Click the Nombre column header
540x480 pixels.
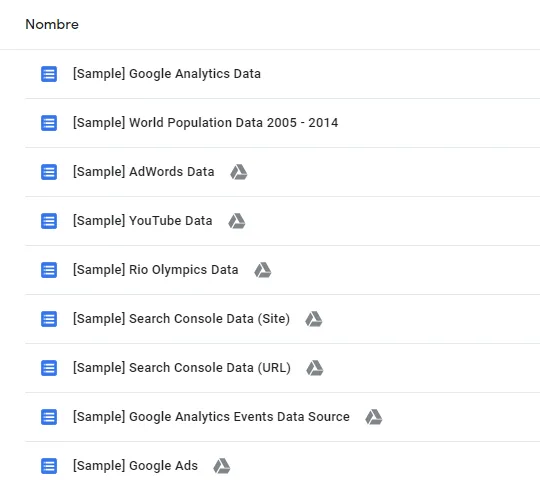coord(52,24)
